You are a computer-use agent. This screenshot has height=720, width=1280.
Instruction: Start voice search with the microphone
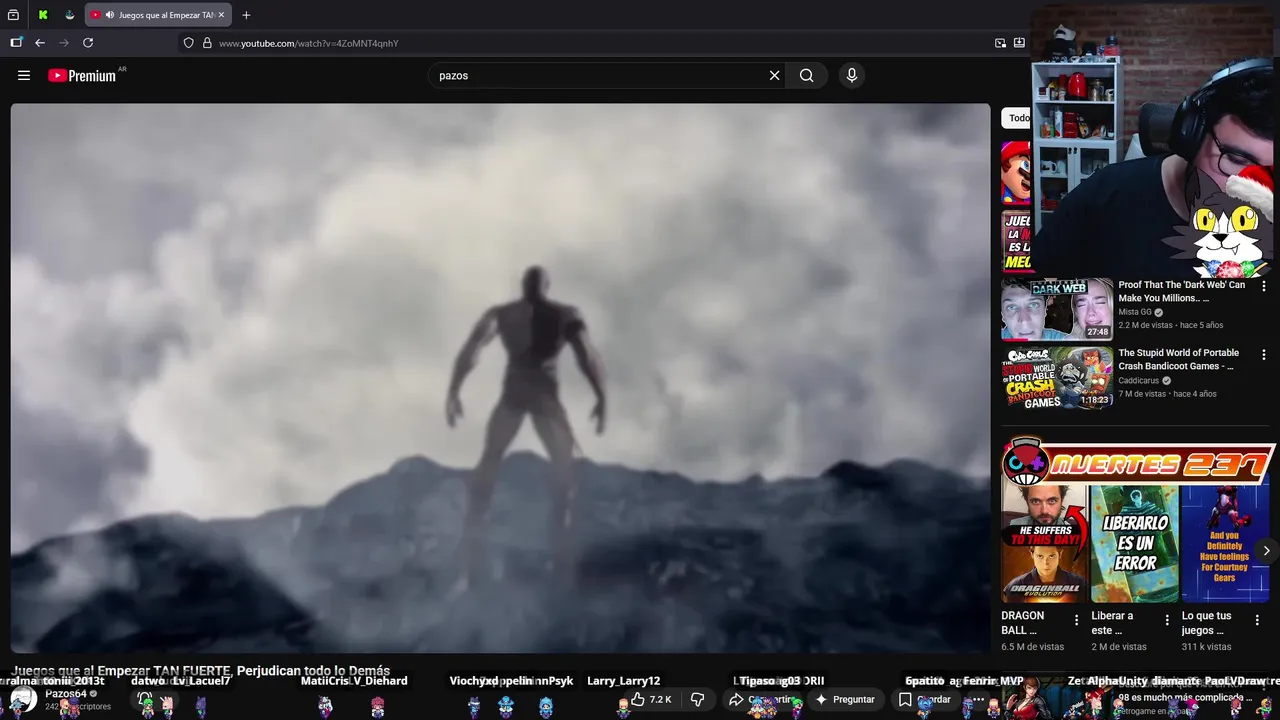851,75
